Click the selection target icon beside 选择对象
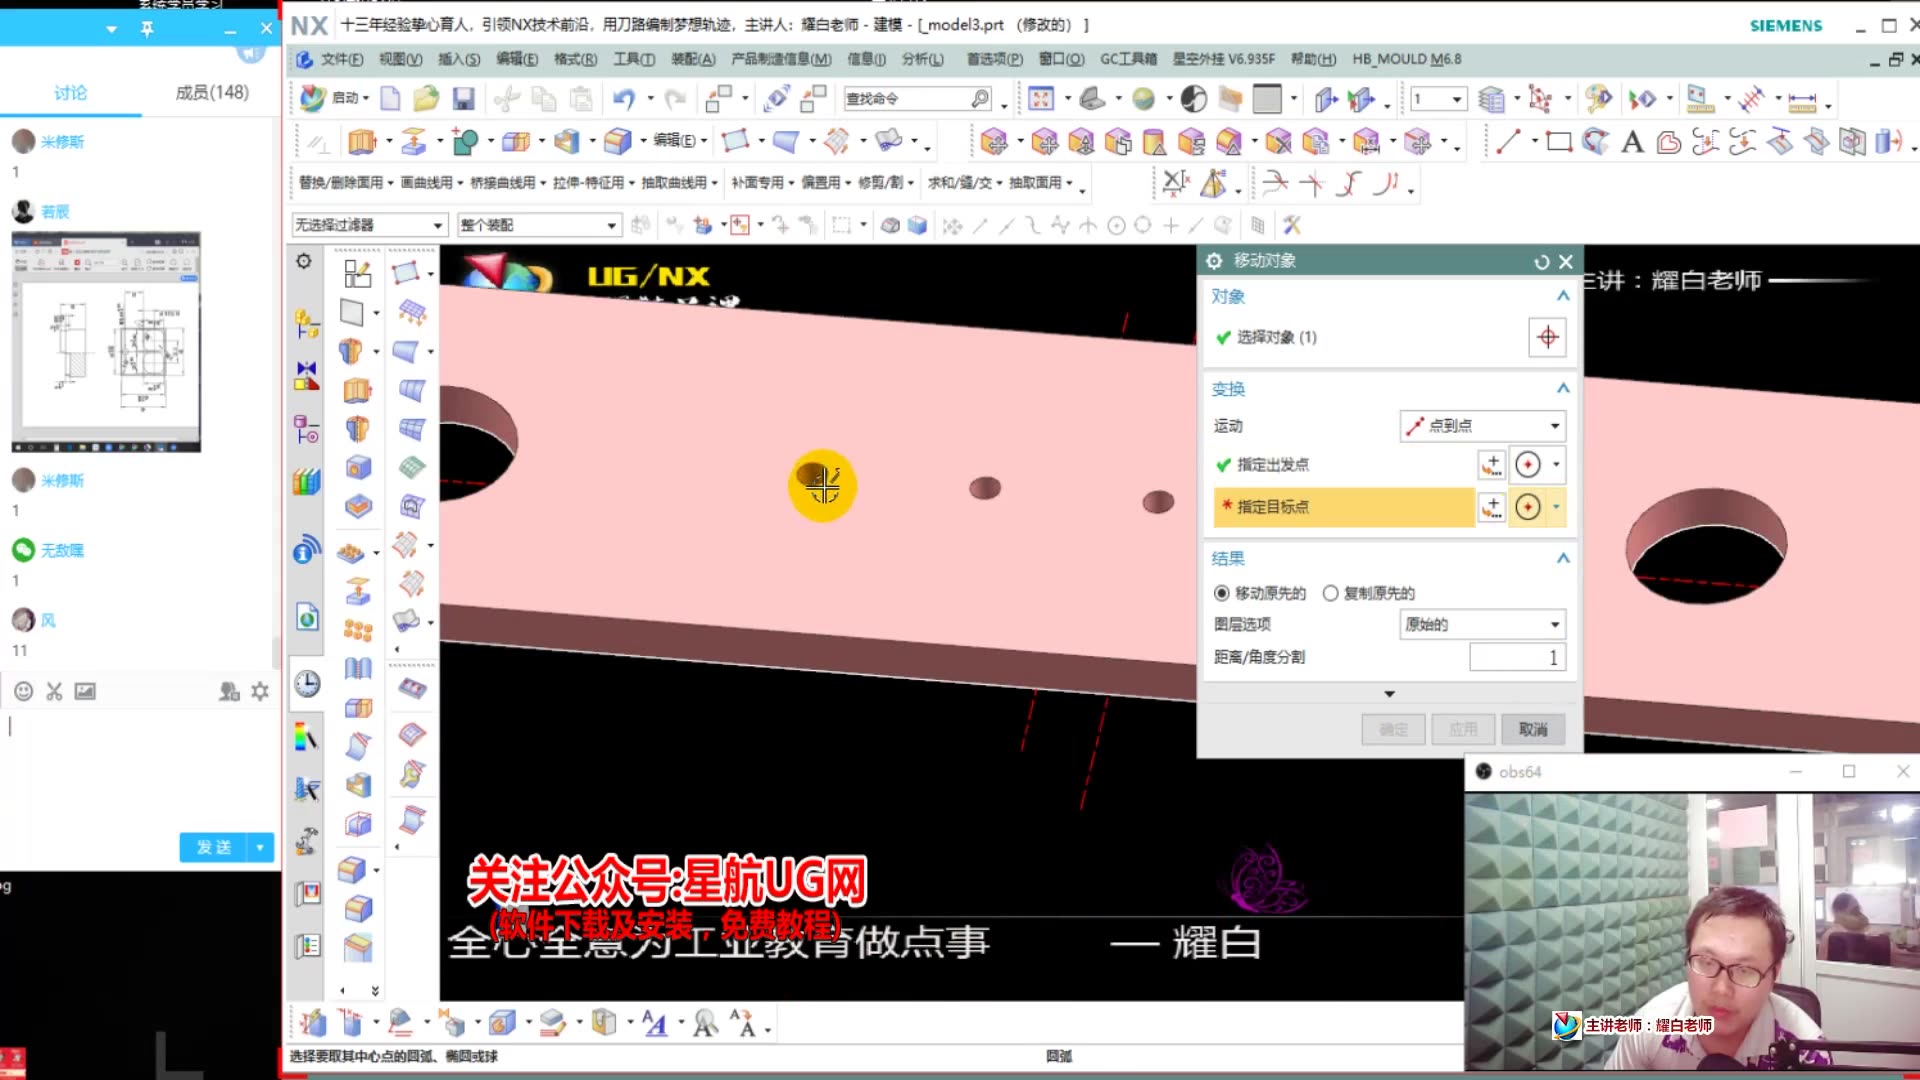The image size is (1920, 1080). pyautogui.click(x=1548, y=338)
